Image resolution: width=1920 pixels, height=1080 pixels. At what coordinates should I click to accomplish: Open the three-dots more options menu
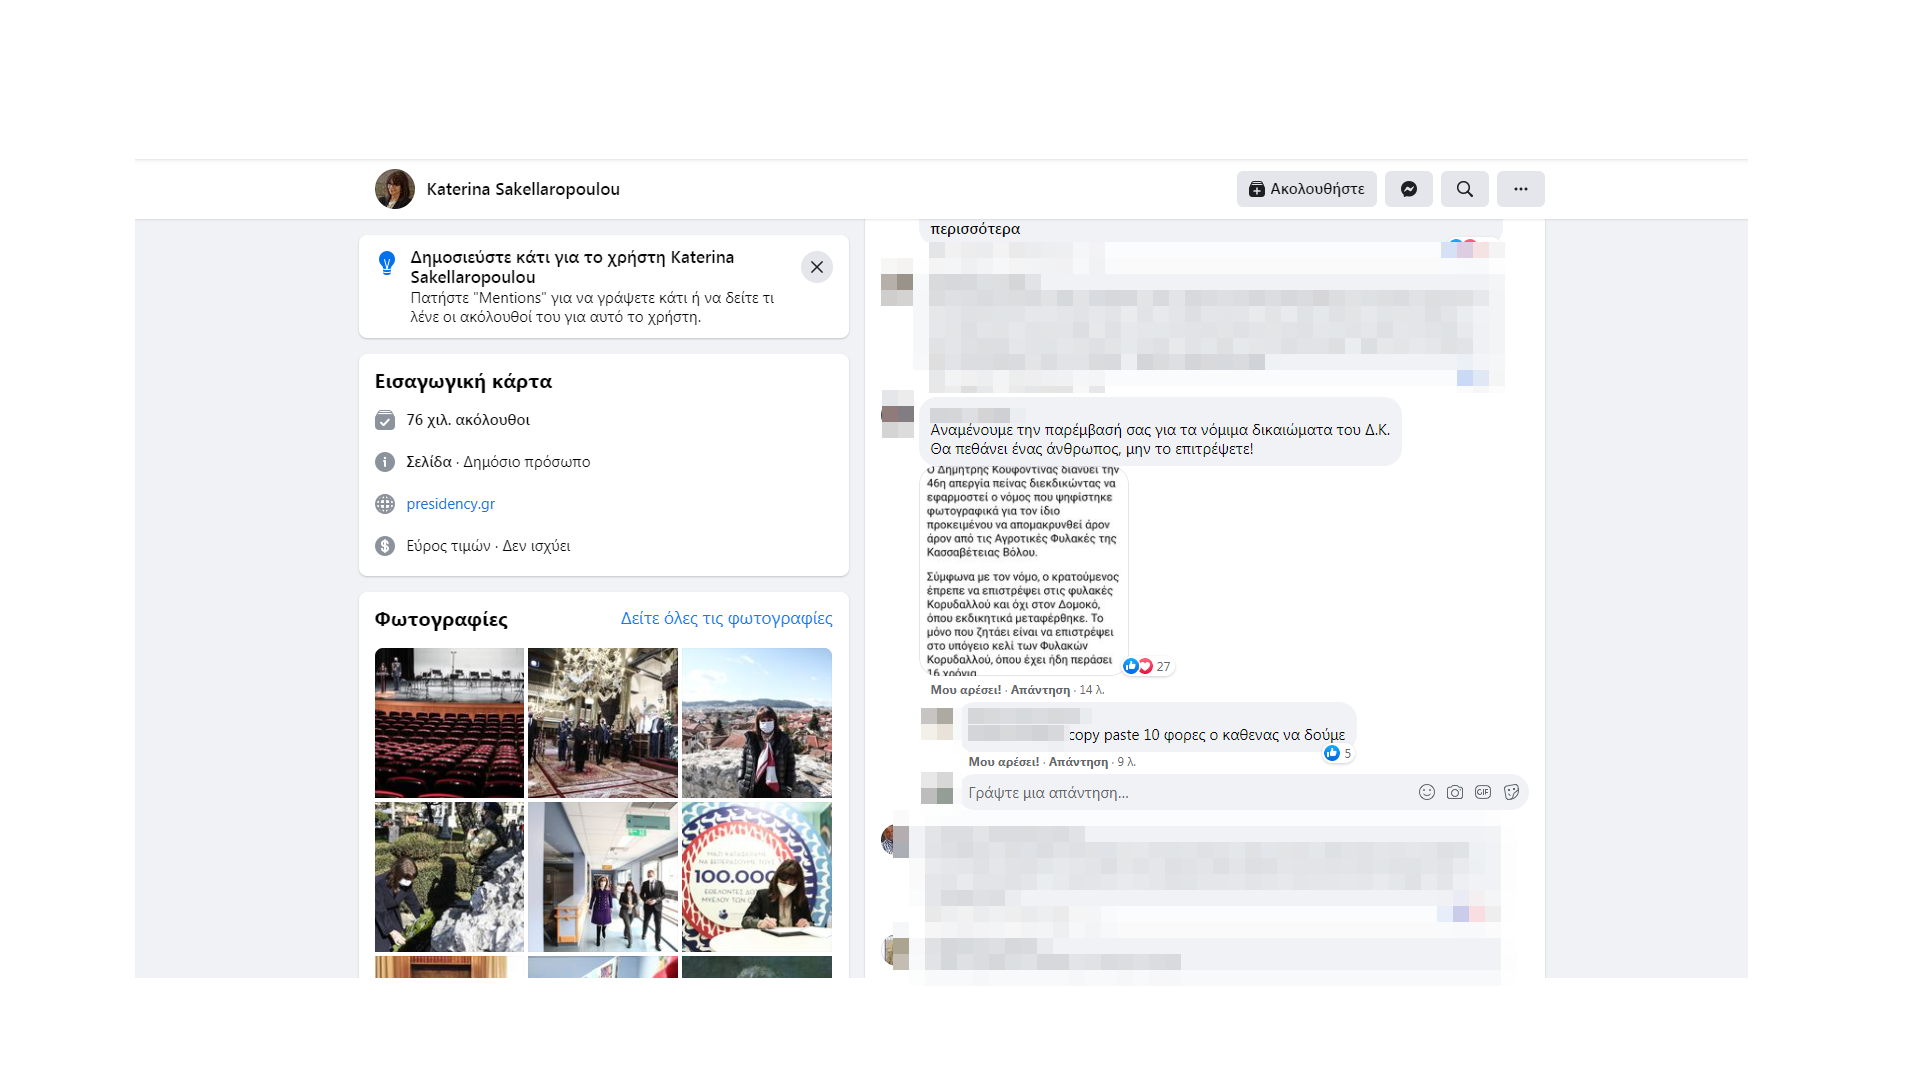click(1520, 189)
